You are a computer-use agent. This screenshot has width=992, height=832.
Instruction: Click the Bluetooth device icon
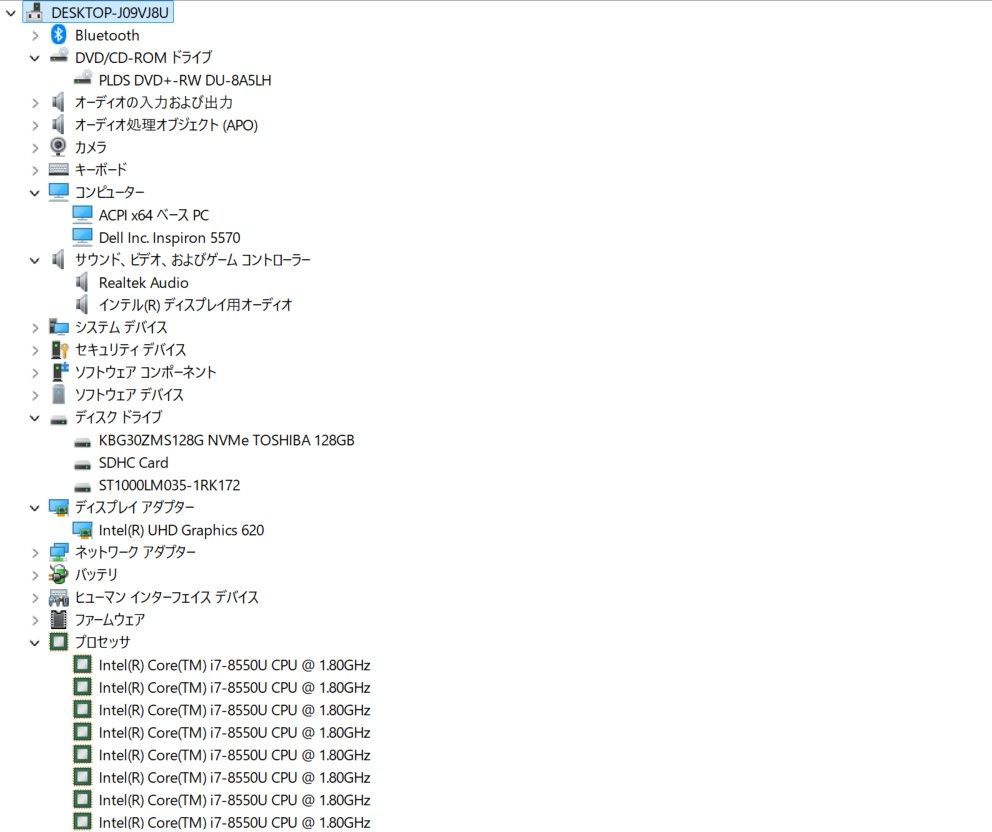pos(59,35)
